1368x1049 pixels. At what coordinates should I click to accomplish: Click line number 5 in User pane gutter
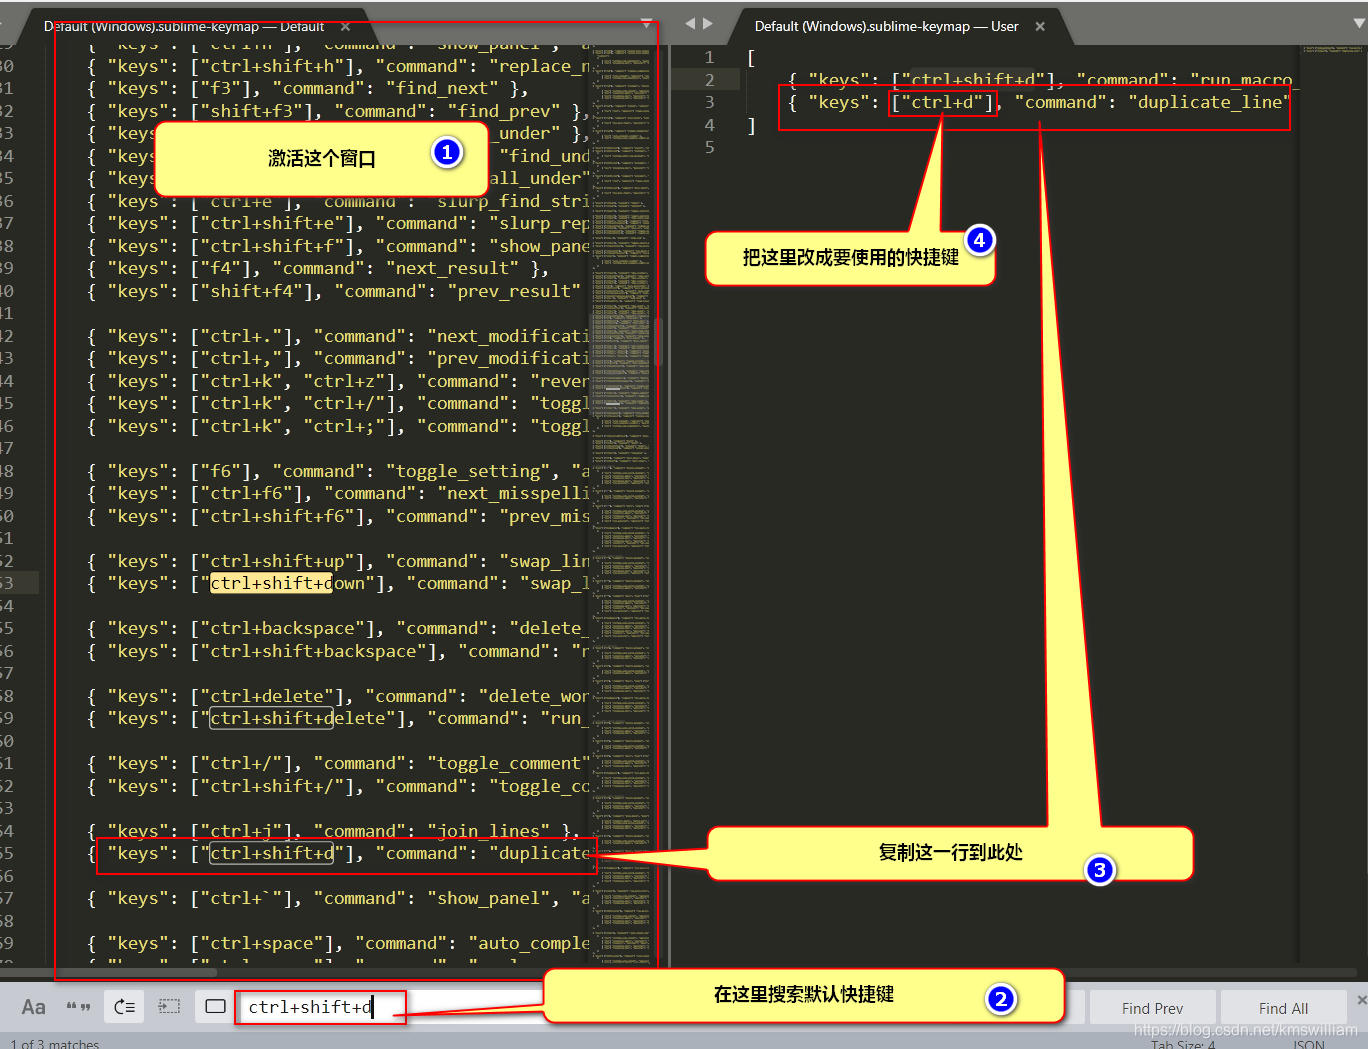(709, 147)
